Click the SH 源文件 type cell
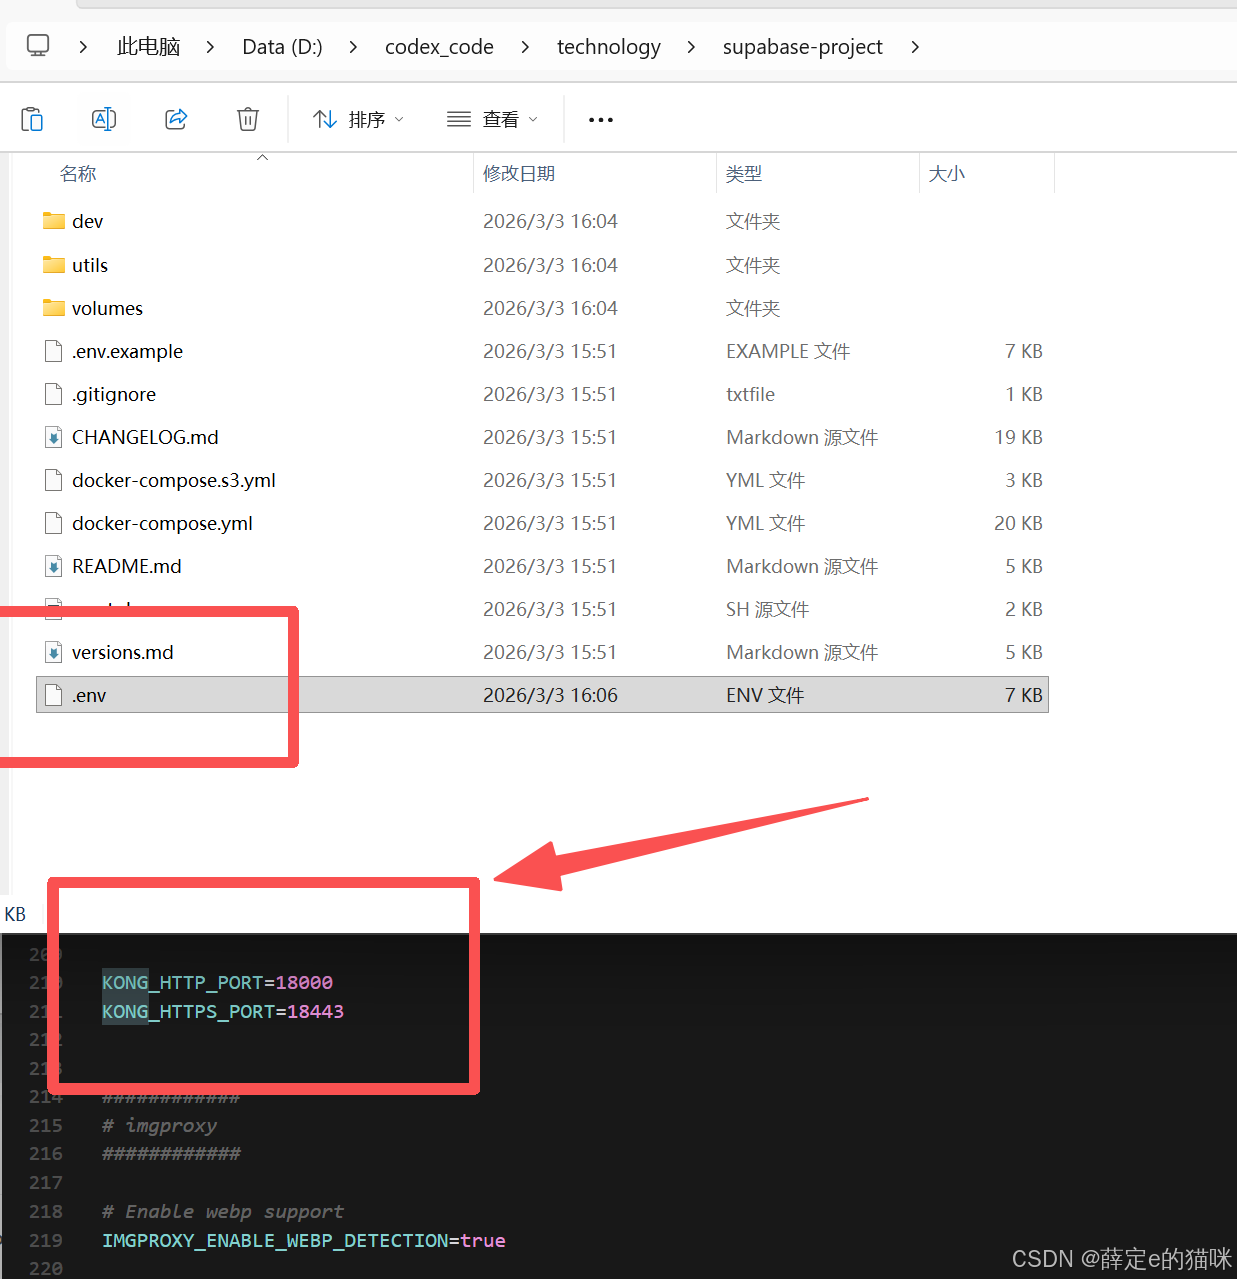Image resolution: width=1237 pixels, height=1279 pixels. pos(768,609)
